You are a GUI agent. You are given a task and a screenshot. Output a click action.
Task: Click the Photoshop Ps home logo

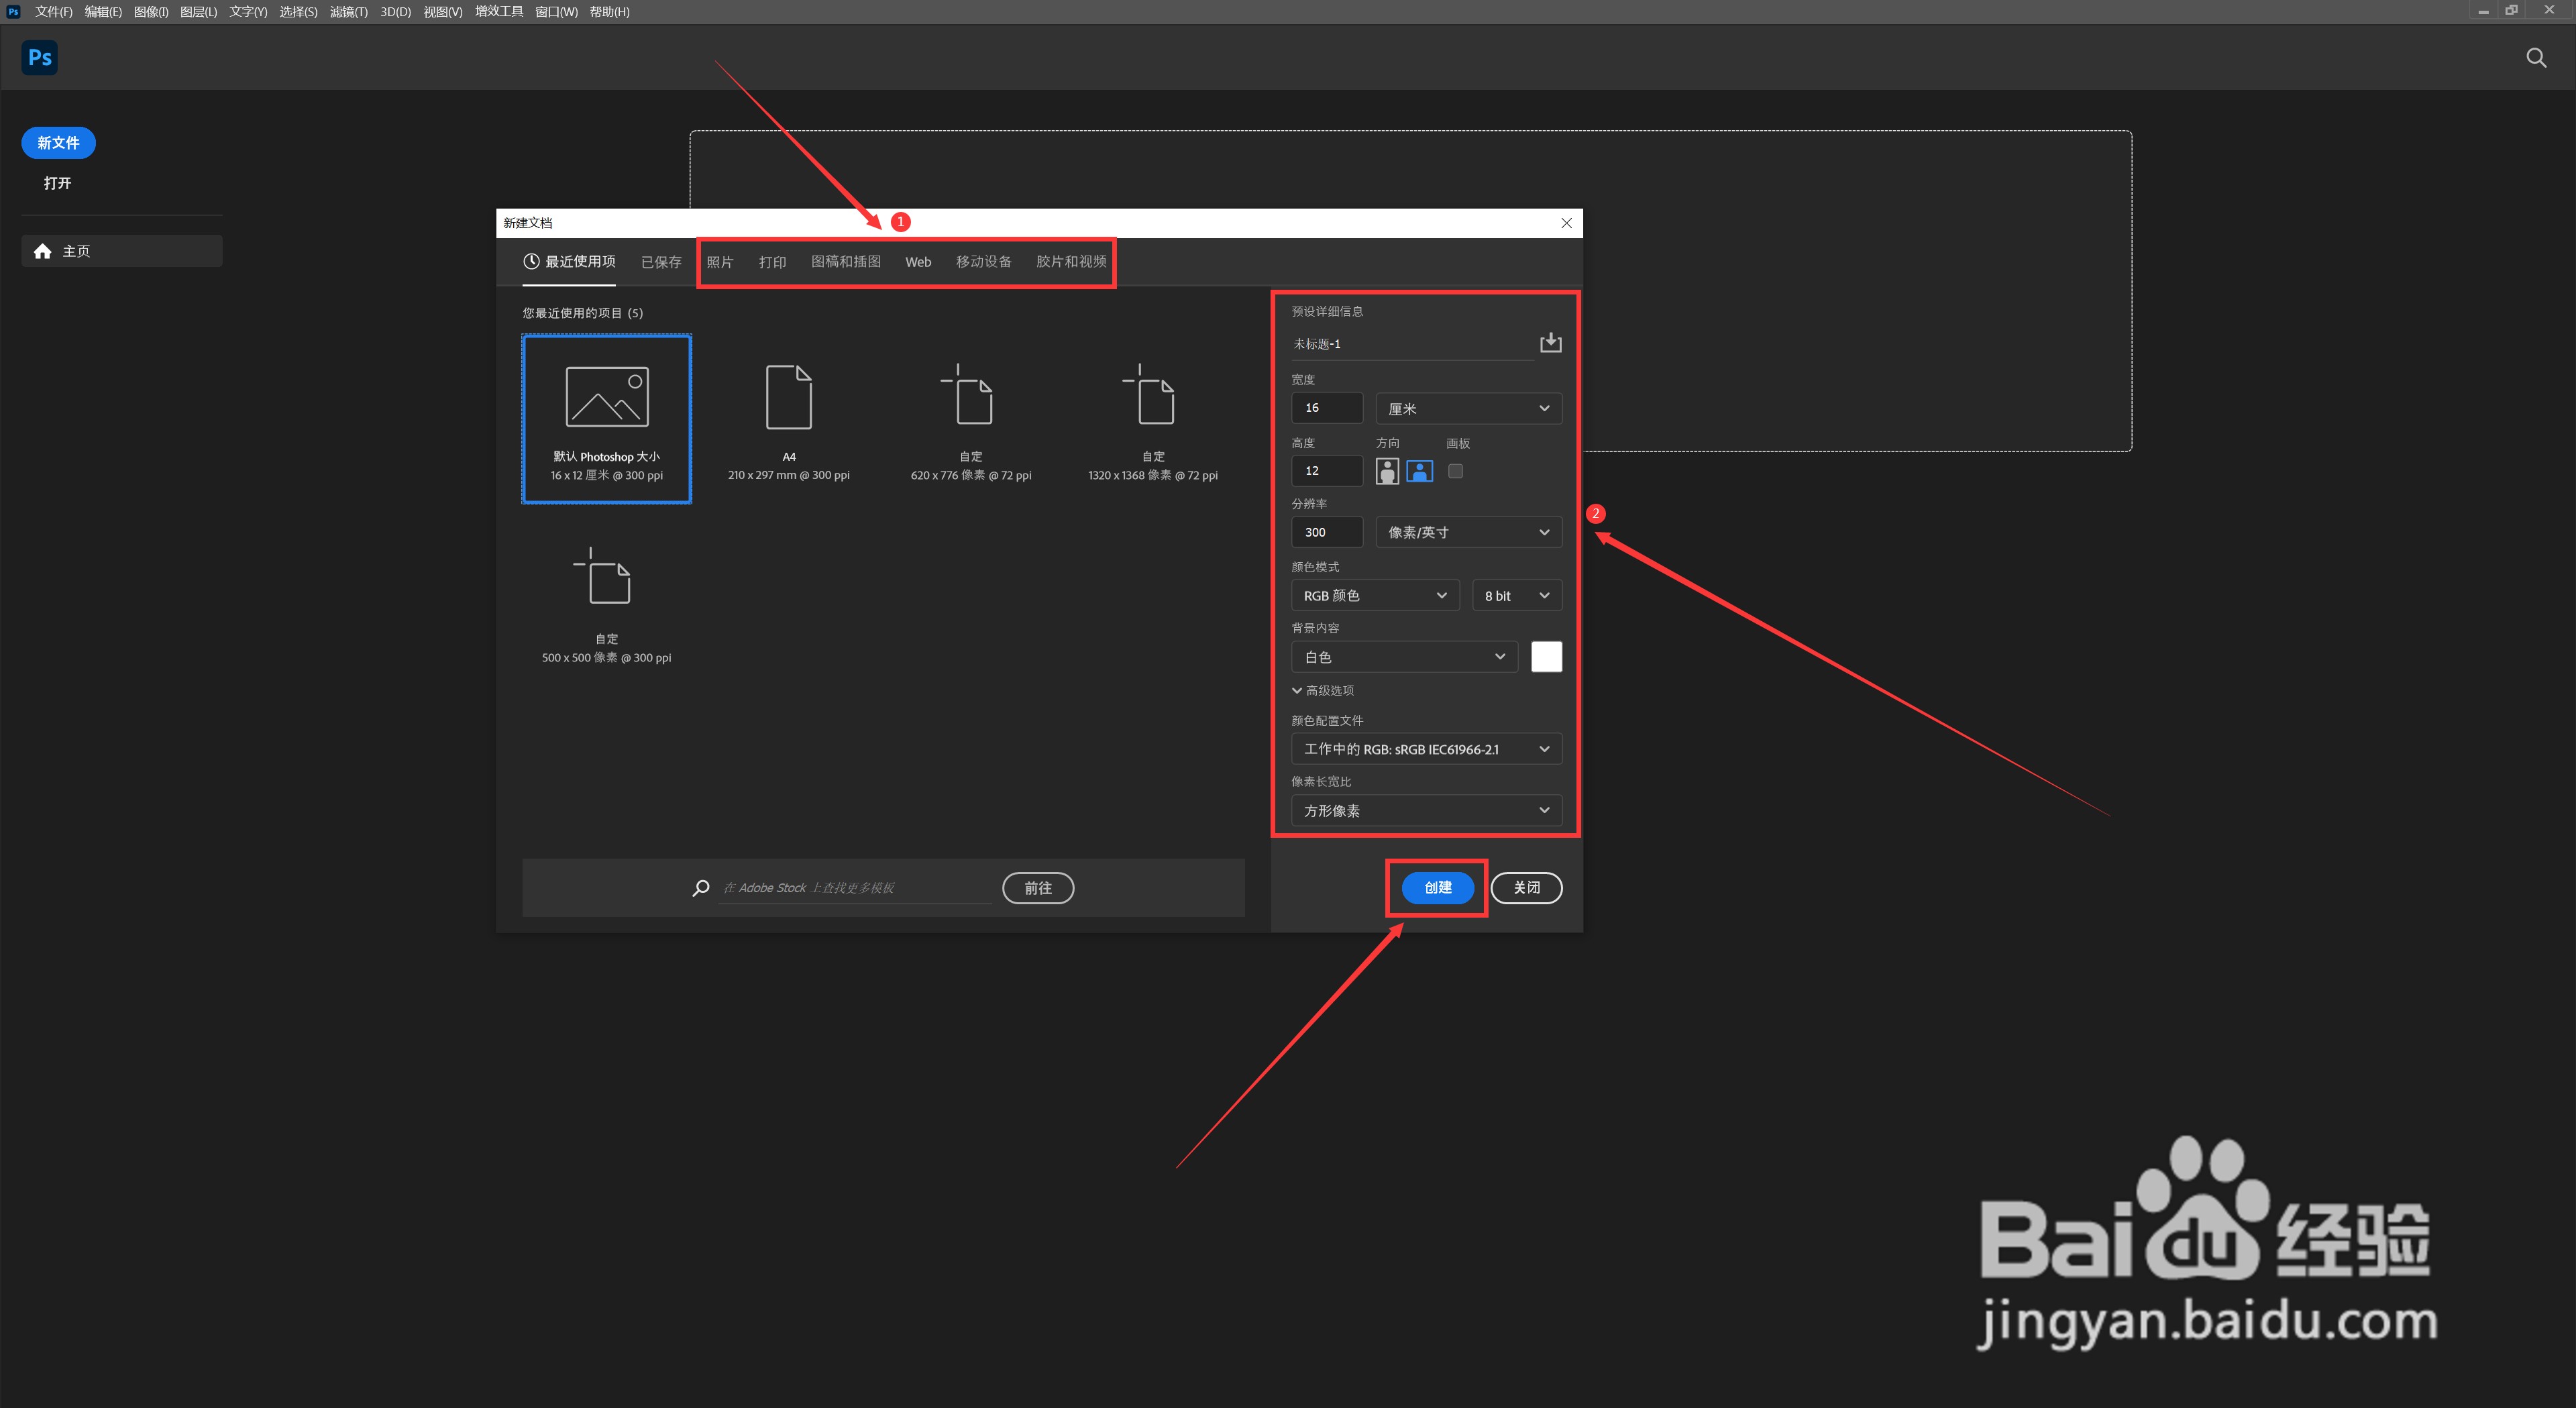39,57
